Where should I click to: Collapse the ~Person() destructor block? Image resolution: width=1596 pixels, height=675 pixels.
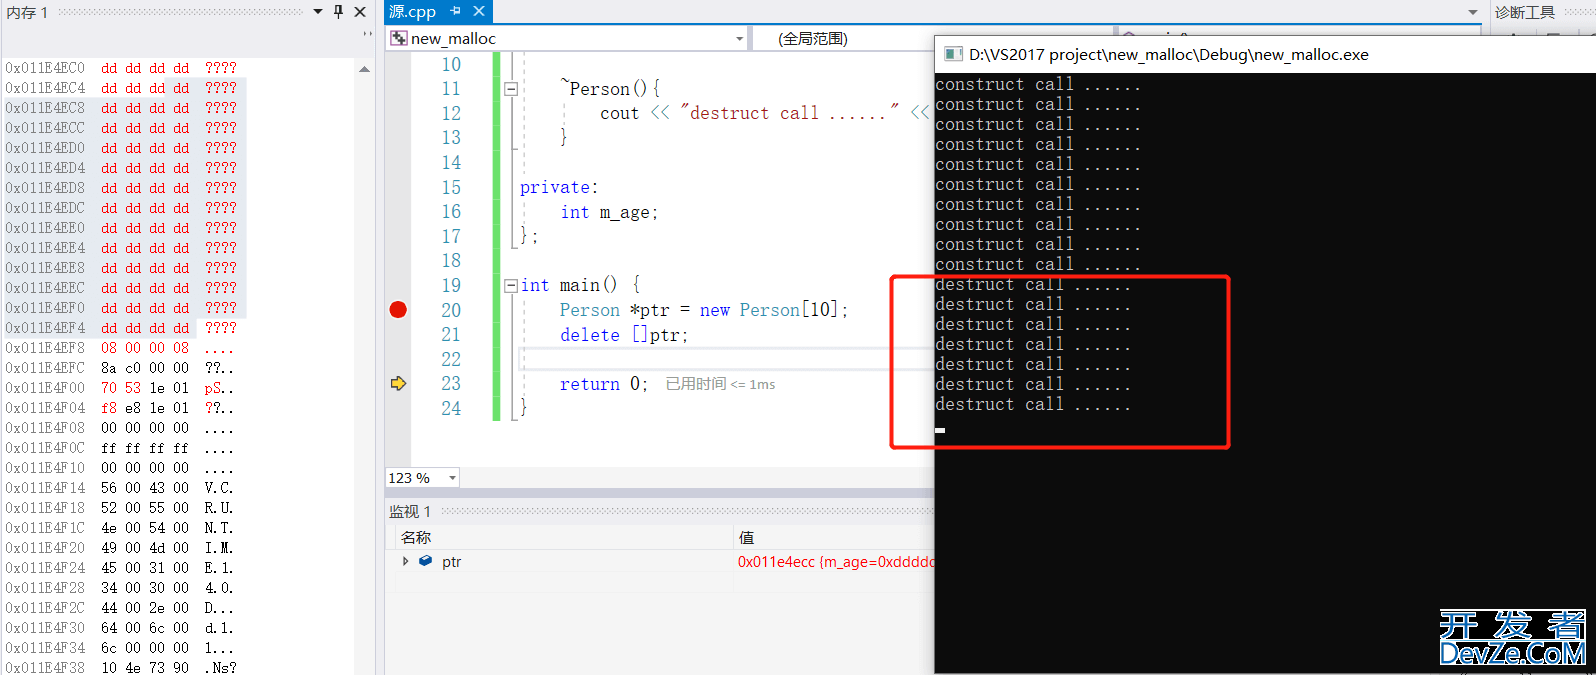click(x=511, y=88)
